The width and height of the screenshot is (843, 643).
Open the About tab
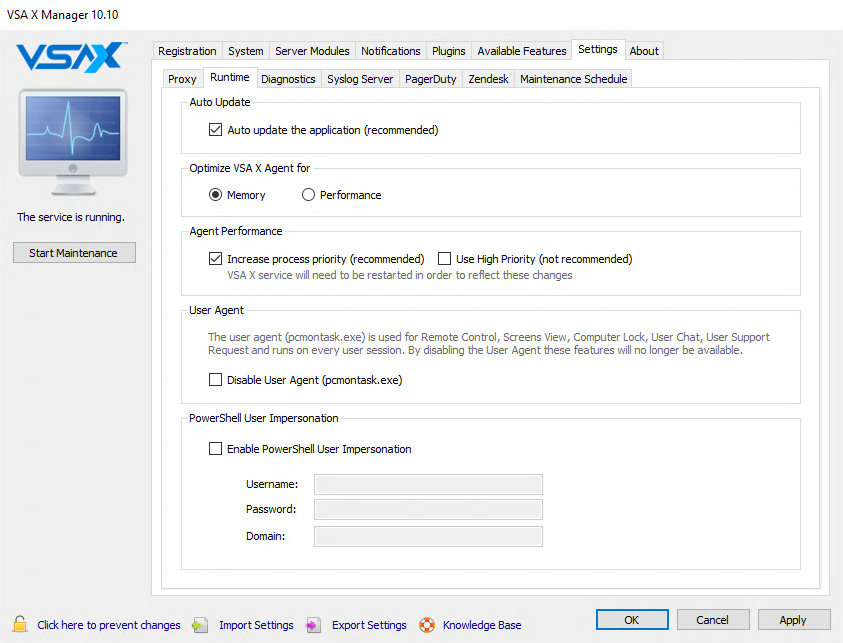644,51
